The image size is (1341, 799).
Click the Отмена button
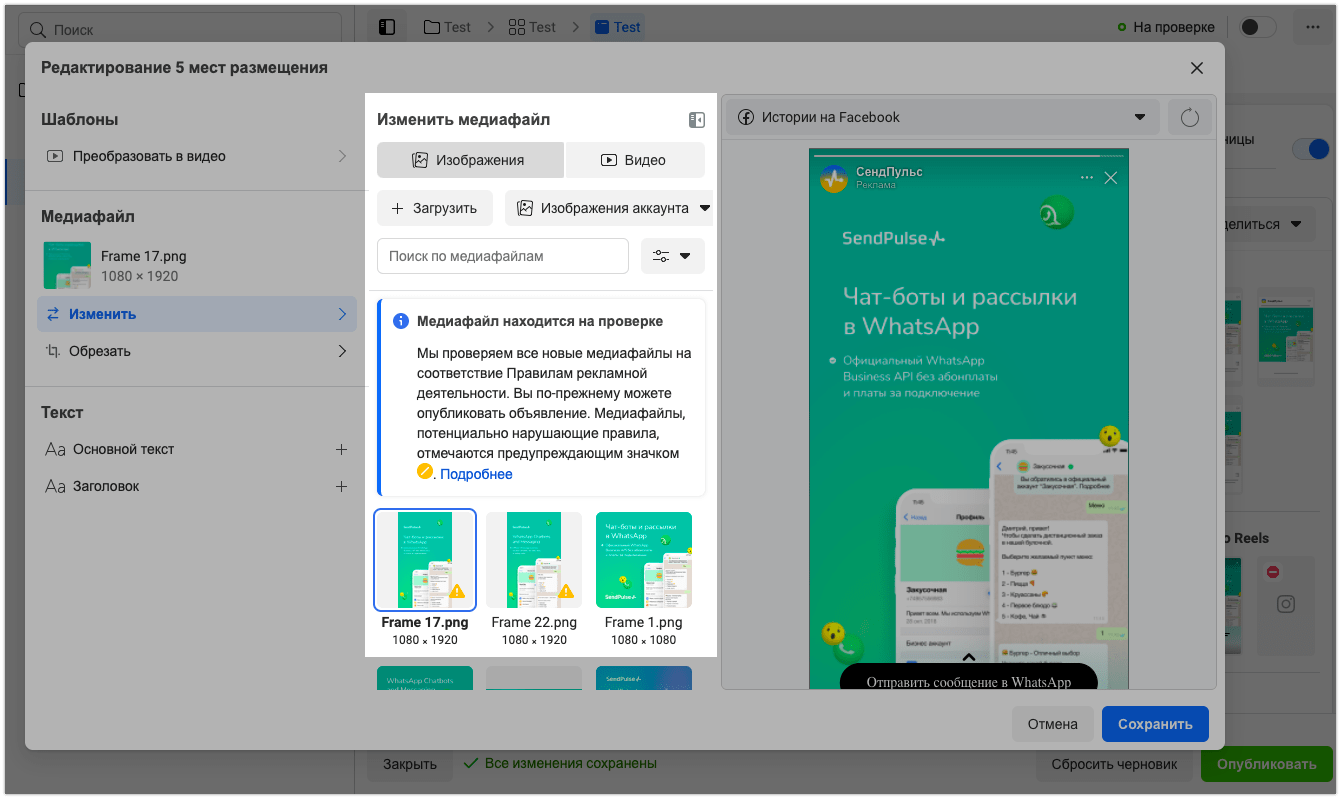[1052, 724]
